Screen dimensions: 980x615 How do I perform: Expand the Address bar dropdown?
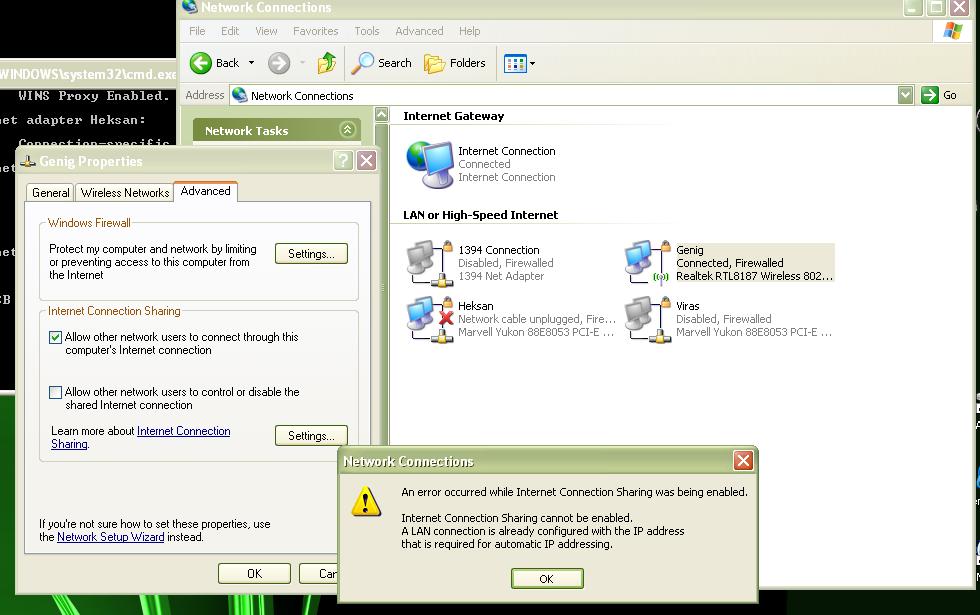(x=906, y=95)
